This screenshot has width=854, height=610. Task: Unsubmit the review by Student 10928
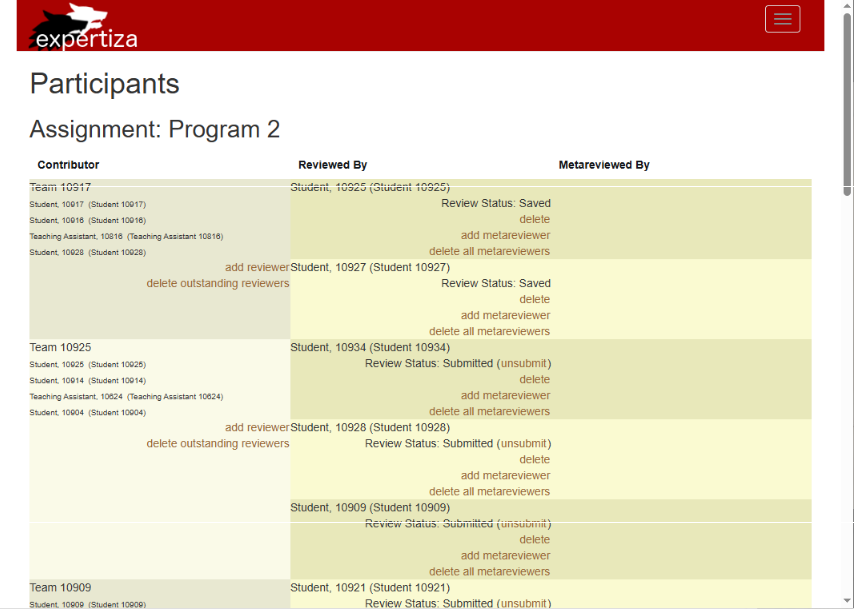(523, 443)
